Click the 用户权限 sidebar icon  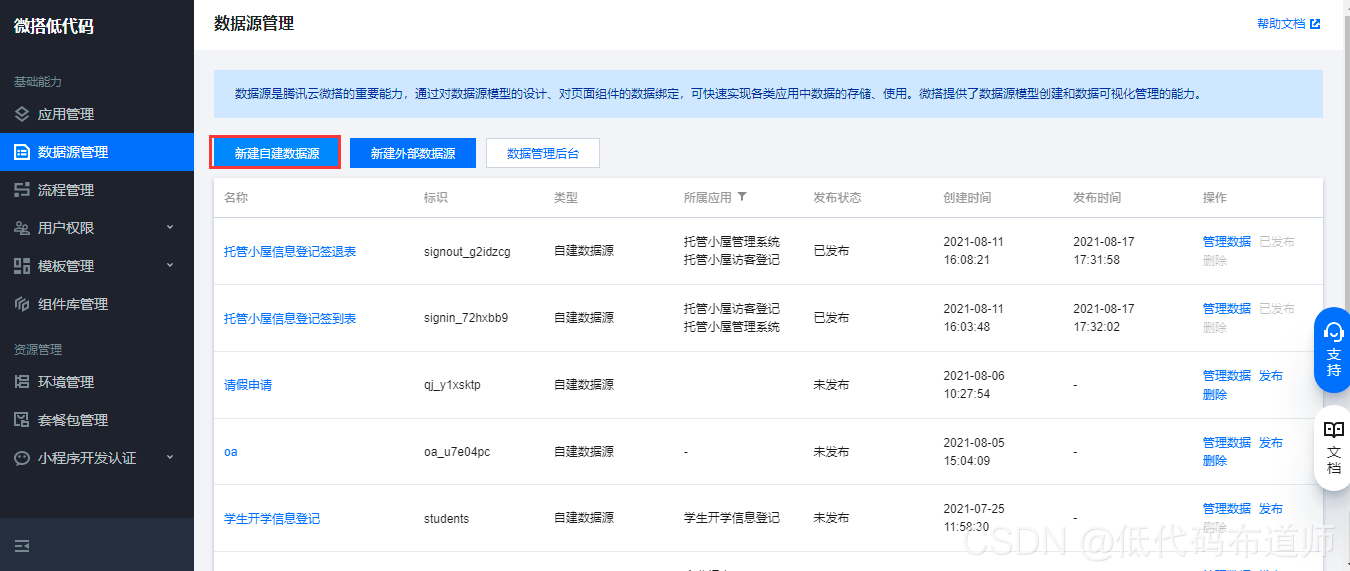pyautogui.click(x=22, y=228)
